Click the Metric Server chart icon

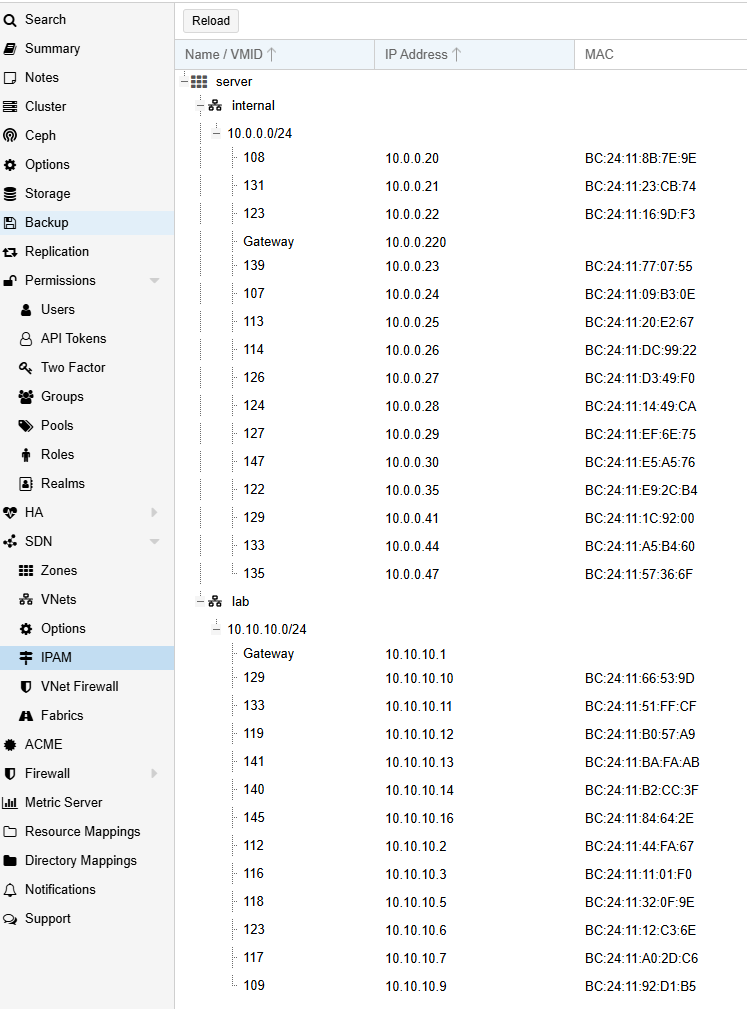click(10, 802)
